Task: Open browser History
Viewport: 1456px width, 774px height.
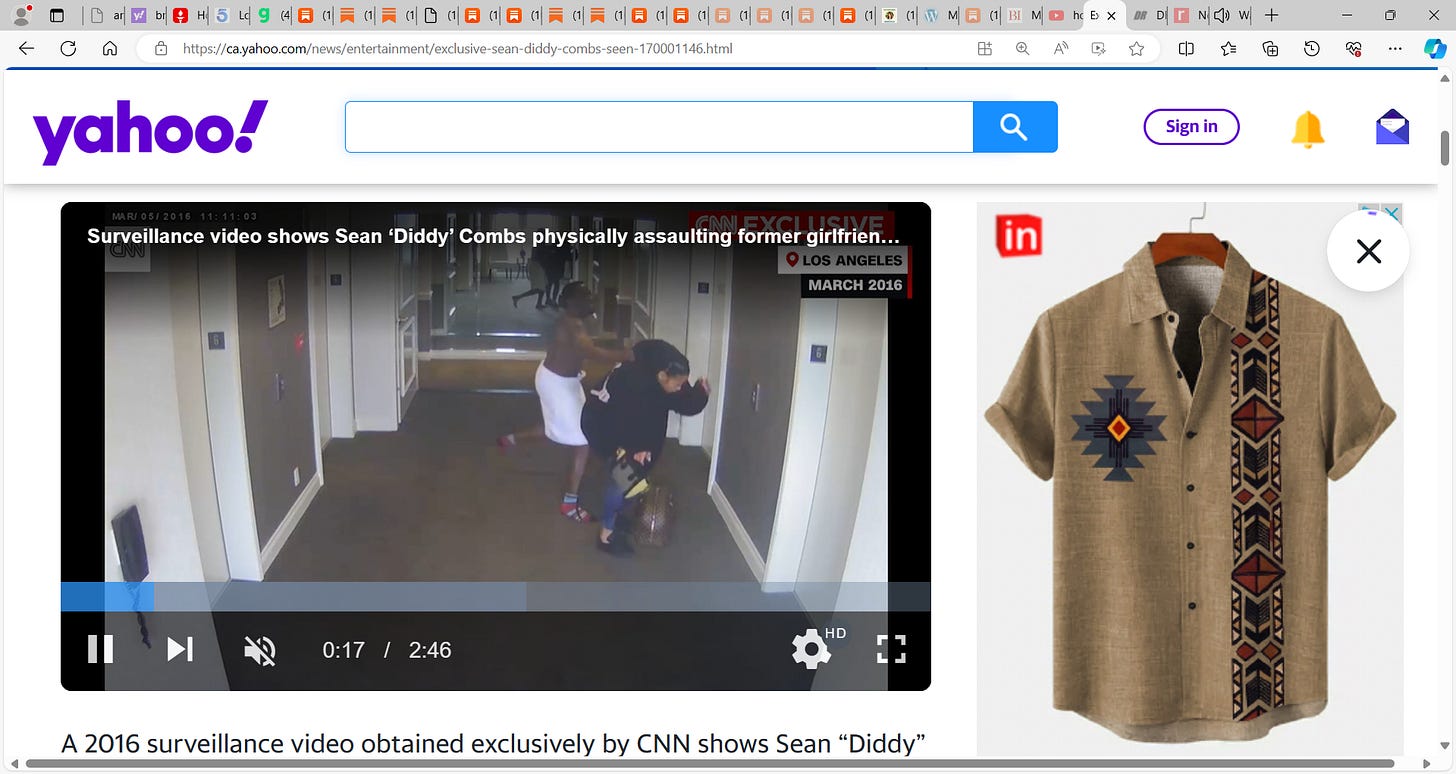Action: point(1312,48)
